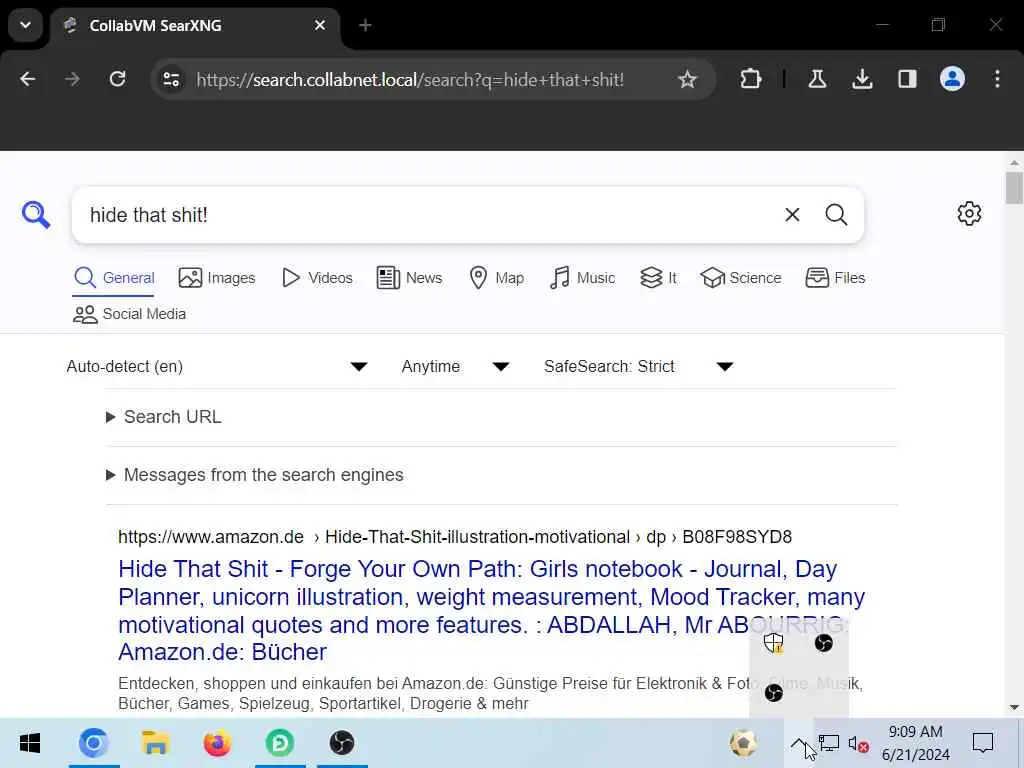Viewport: 1024px width, 768px height.
Task: Click the scrollbar down arrow
Action: coord(1014,707)
